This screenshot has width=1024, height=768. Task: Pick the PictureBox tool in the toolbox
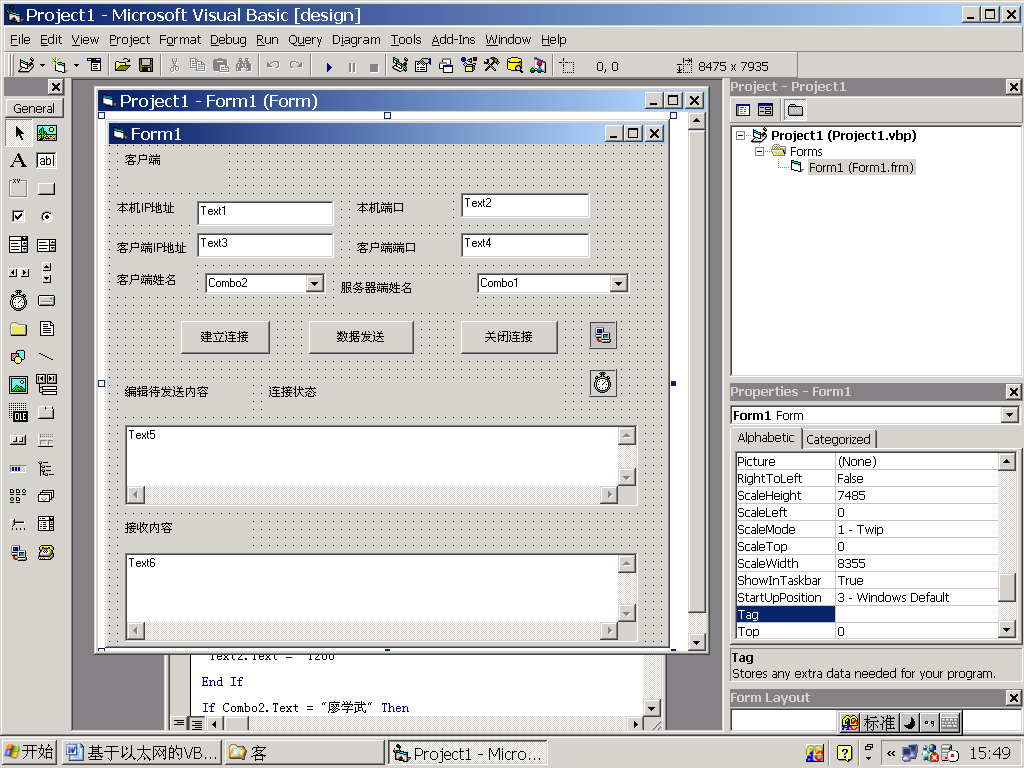click(46, 133)
